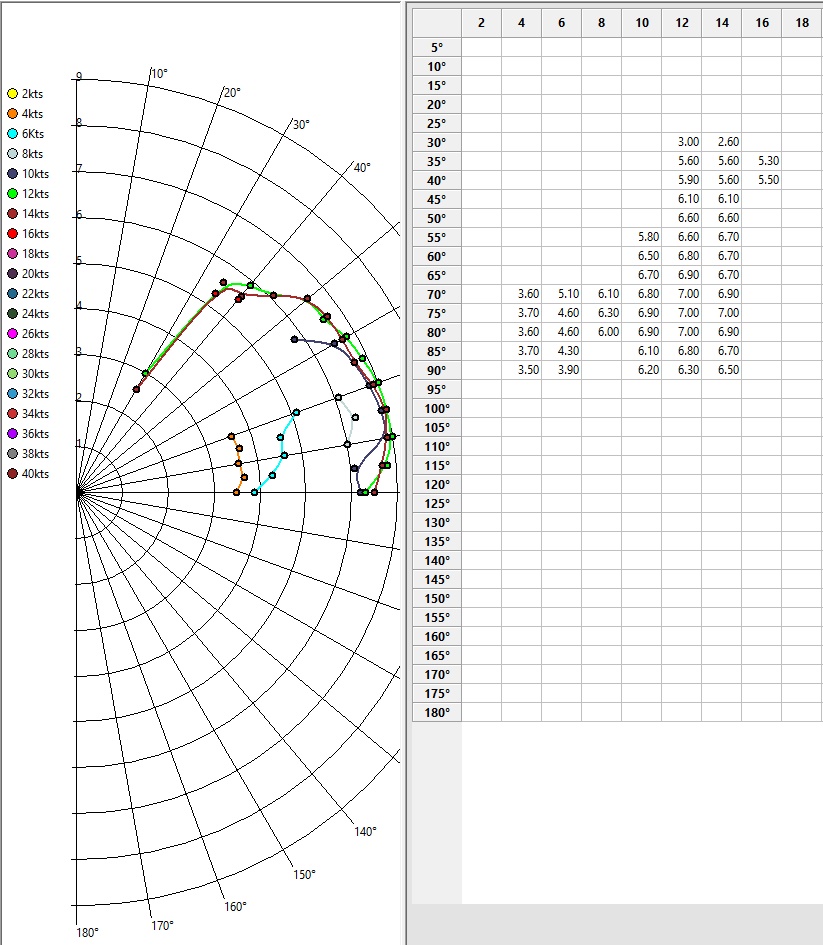
Task: Click the 120° row header
Action: click(x=437, y=485)
